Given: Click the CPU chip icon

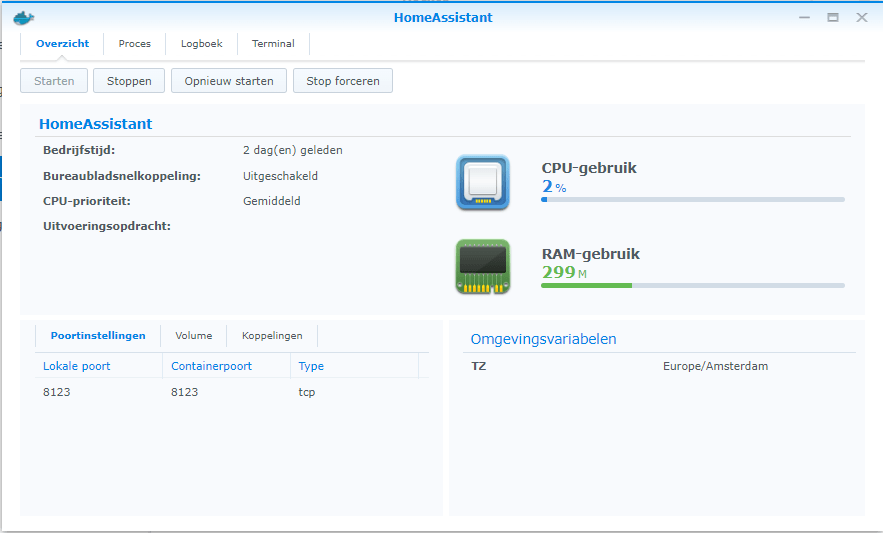Looking at the screenshot, I should click(x=483, y=183).
